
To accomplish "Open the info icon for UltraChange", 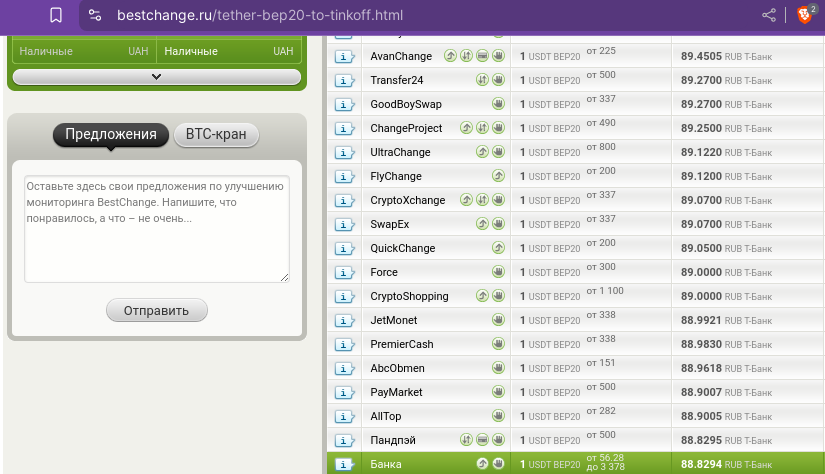I will coord(344,153).
